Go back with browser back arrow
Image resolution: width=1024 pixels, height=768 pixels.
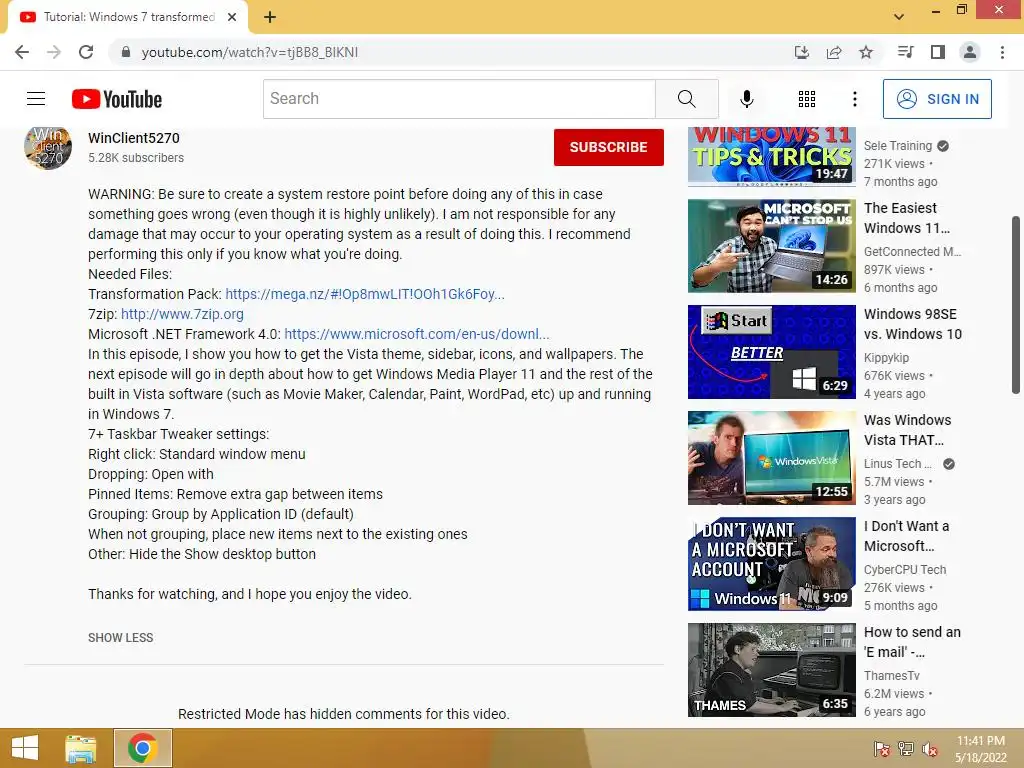tap(22, 52)
